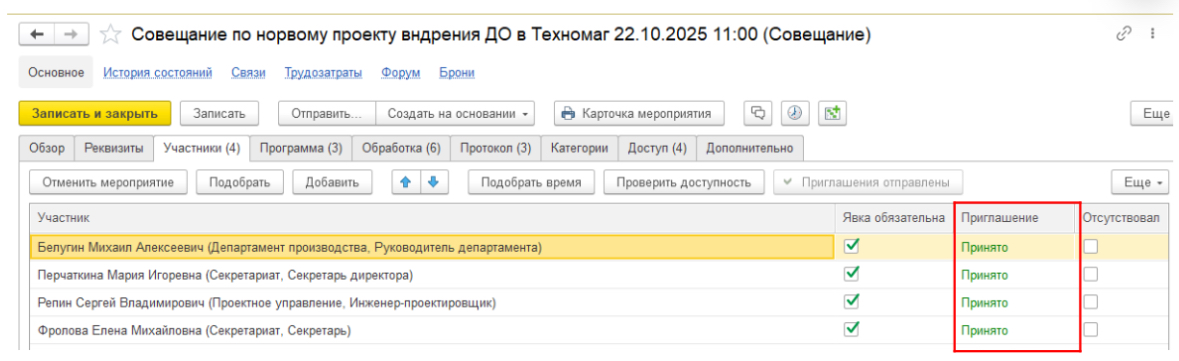Image resolution: width=1179 pixels, height=361 pixels.
Task: Toggle mandatory attendance for Фролова Елена
Action: (x=852, y=329)
